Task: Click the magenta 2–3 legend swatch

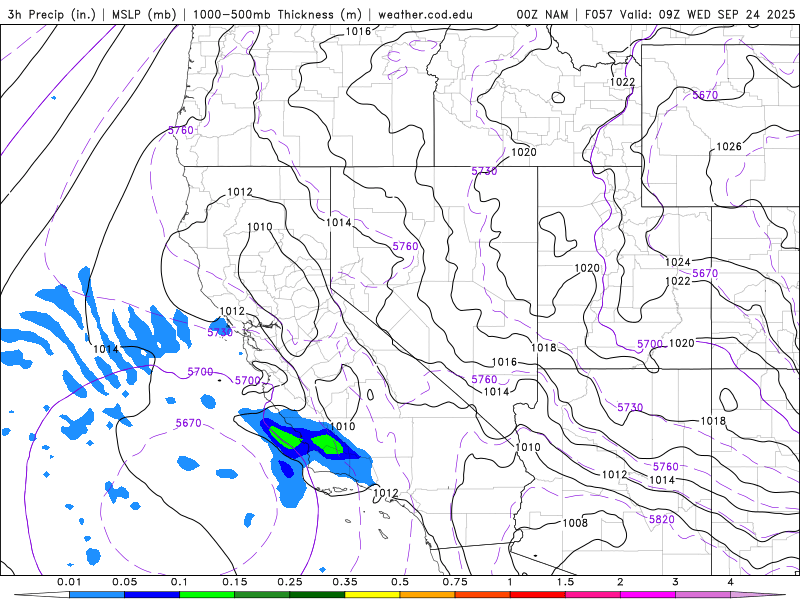Action: click(x=648, y=595)
